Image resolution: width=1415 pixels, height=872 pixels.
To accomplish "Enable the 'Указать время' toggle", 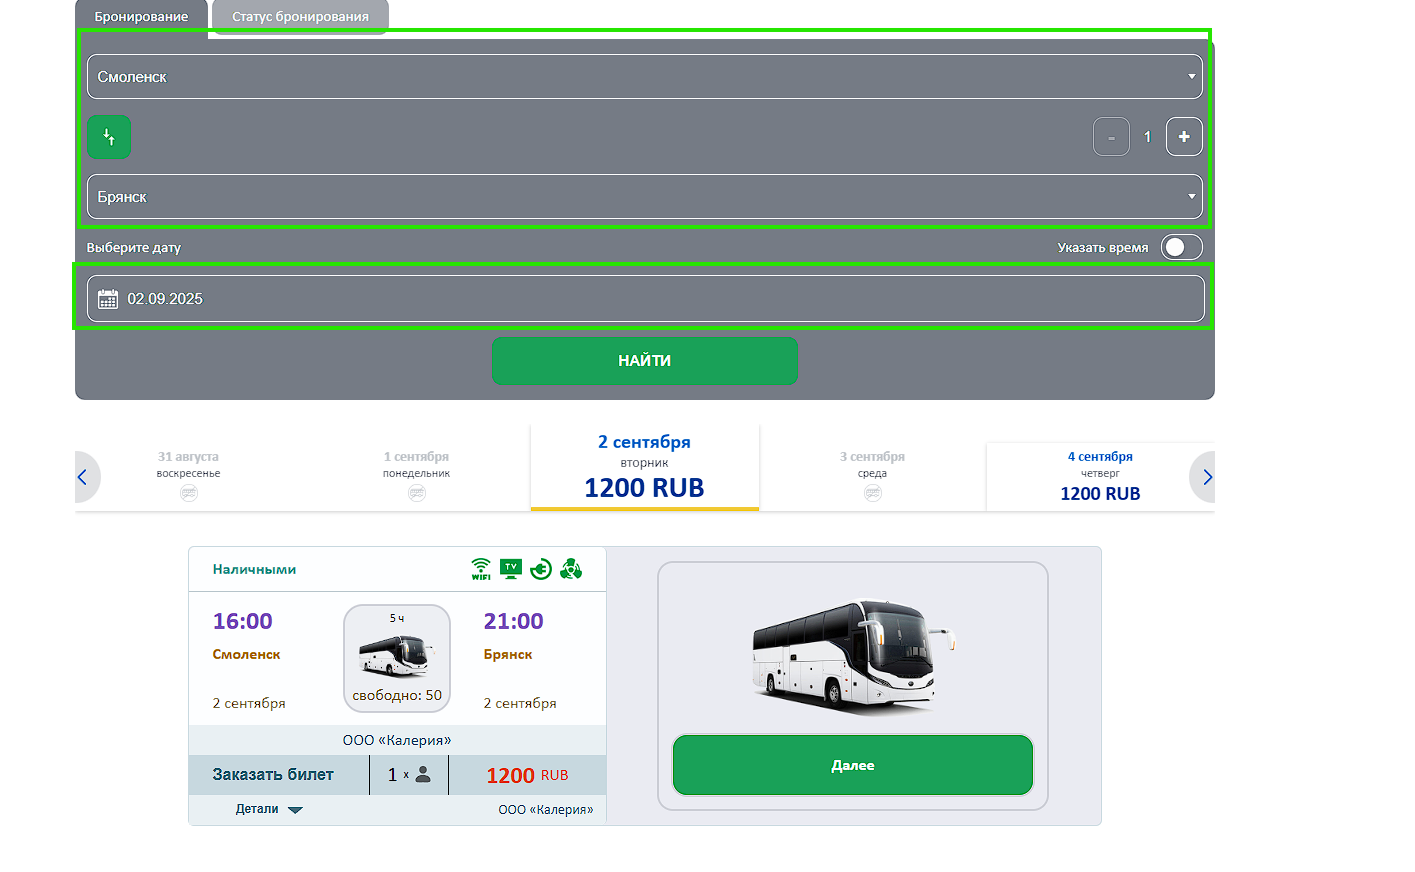I will click(1181, 247).
